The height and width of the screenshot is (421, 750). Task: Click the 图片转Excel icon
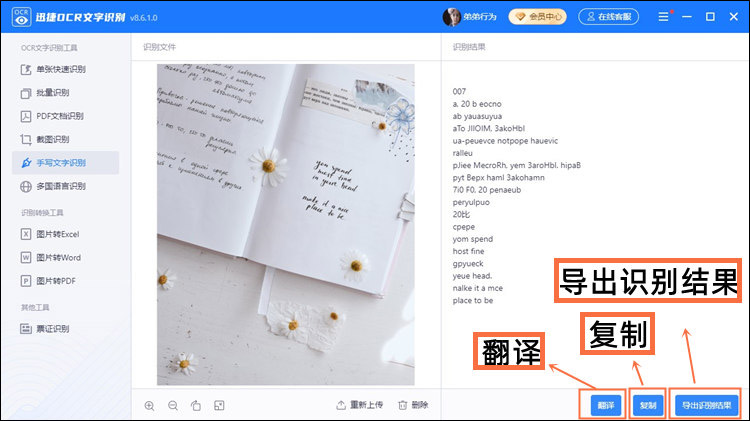click(x=26, y=234)
